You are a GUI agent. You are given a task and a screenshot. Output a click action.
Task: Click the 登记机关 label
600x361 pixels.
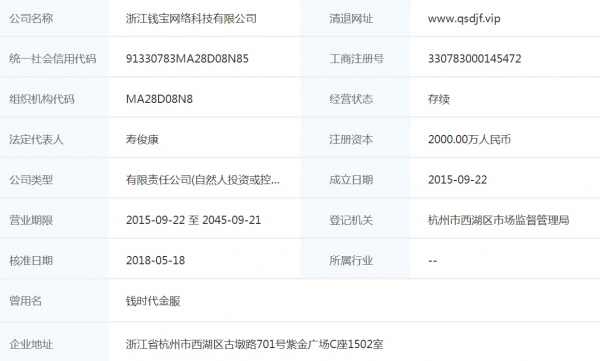[x=351, y=220]
